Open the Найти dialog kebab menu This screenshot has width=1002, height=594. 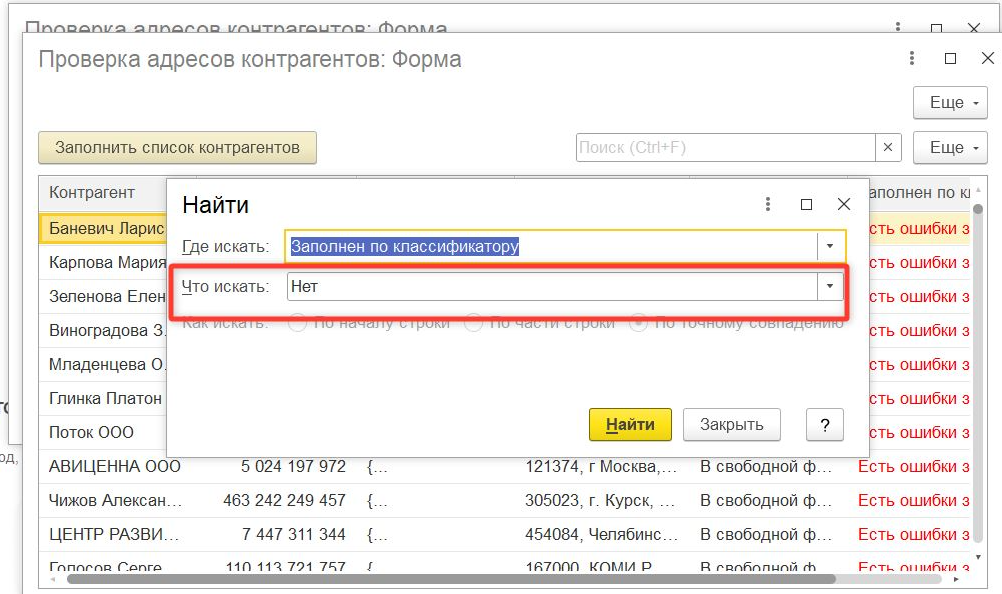768,204
